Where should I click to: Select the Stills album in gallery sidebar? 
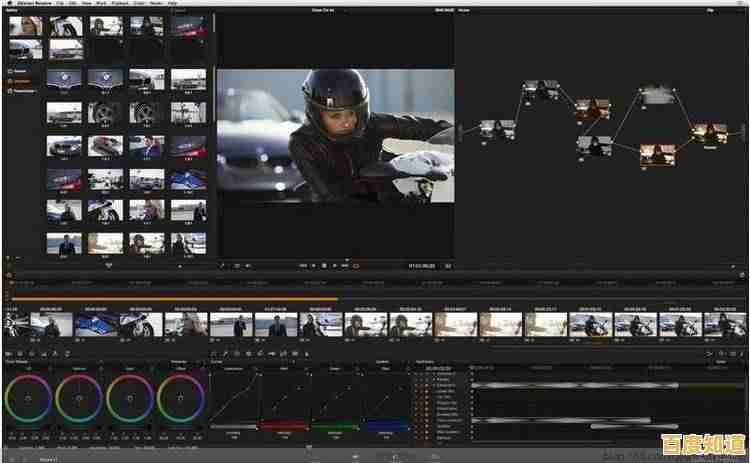[20, 72]
